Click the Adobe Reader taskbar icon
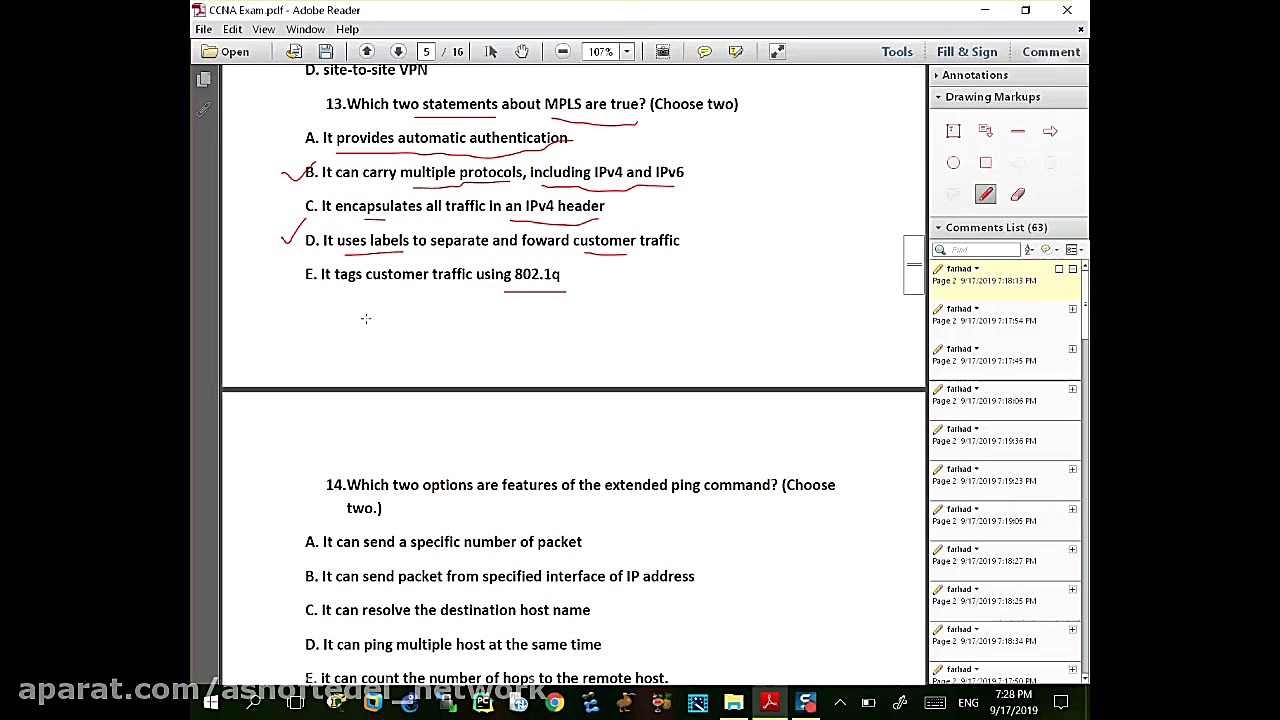1280x720 pixels. (x=770, y=703)
